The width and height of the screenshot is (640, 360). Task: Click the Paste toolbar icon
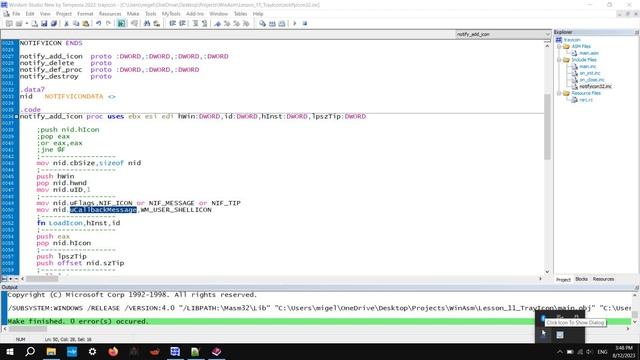[x=86, y=24]
